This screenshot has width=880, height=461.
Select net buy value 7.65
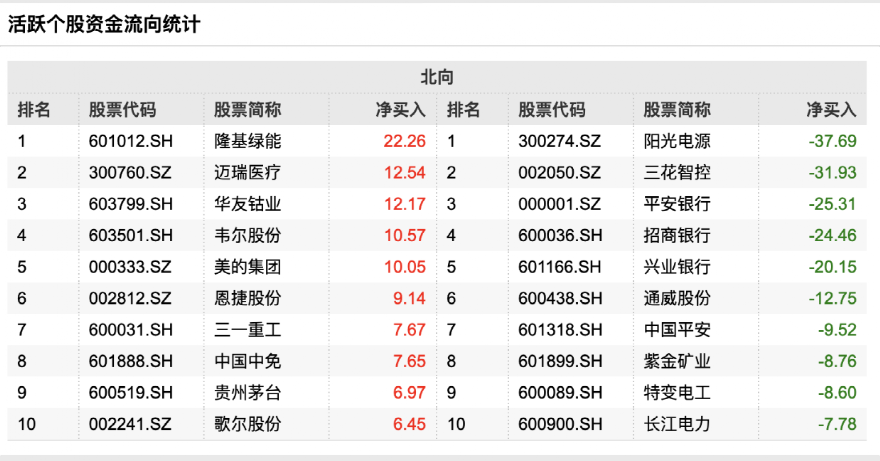(409, 361)
